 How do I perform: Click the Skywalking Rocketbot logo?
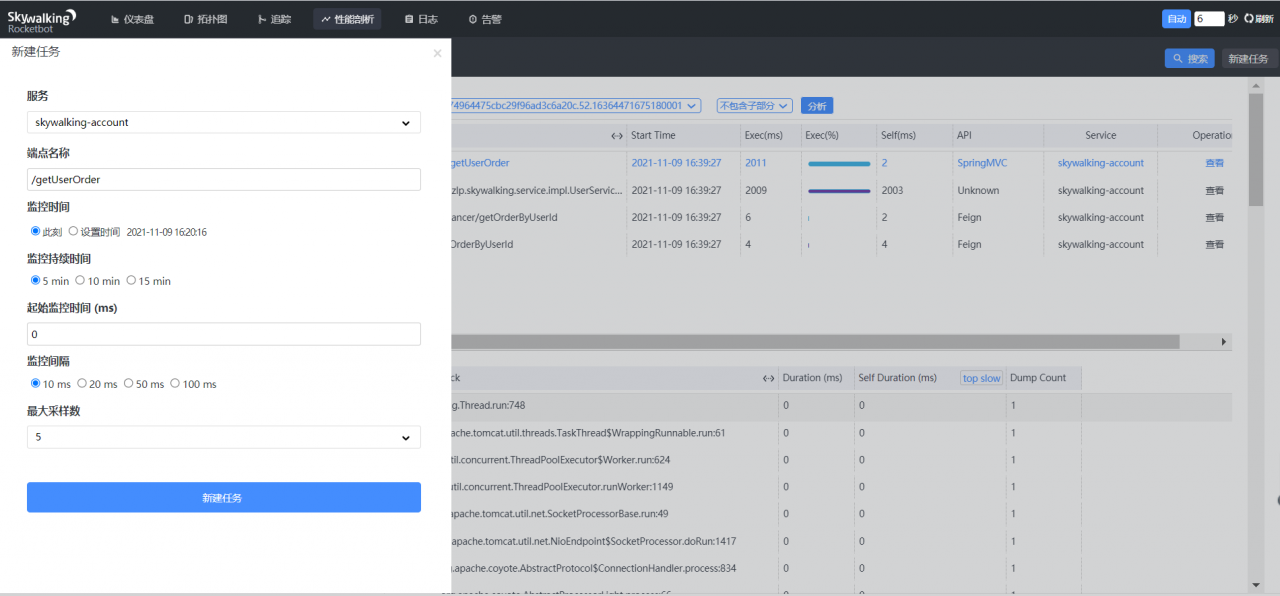[x=42, y=19]
